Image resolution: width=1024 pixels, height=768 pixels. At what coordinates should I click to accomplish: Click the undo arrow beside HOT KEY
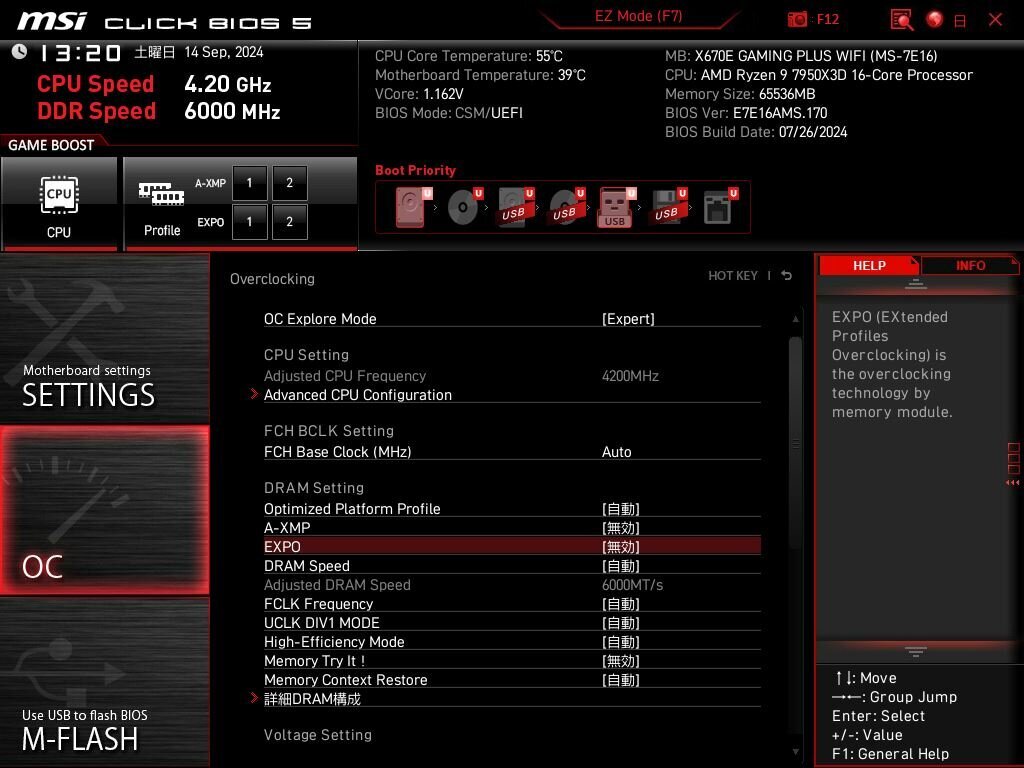[x=786, y=276]
